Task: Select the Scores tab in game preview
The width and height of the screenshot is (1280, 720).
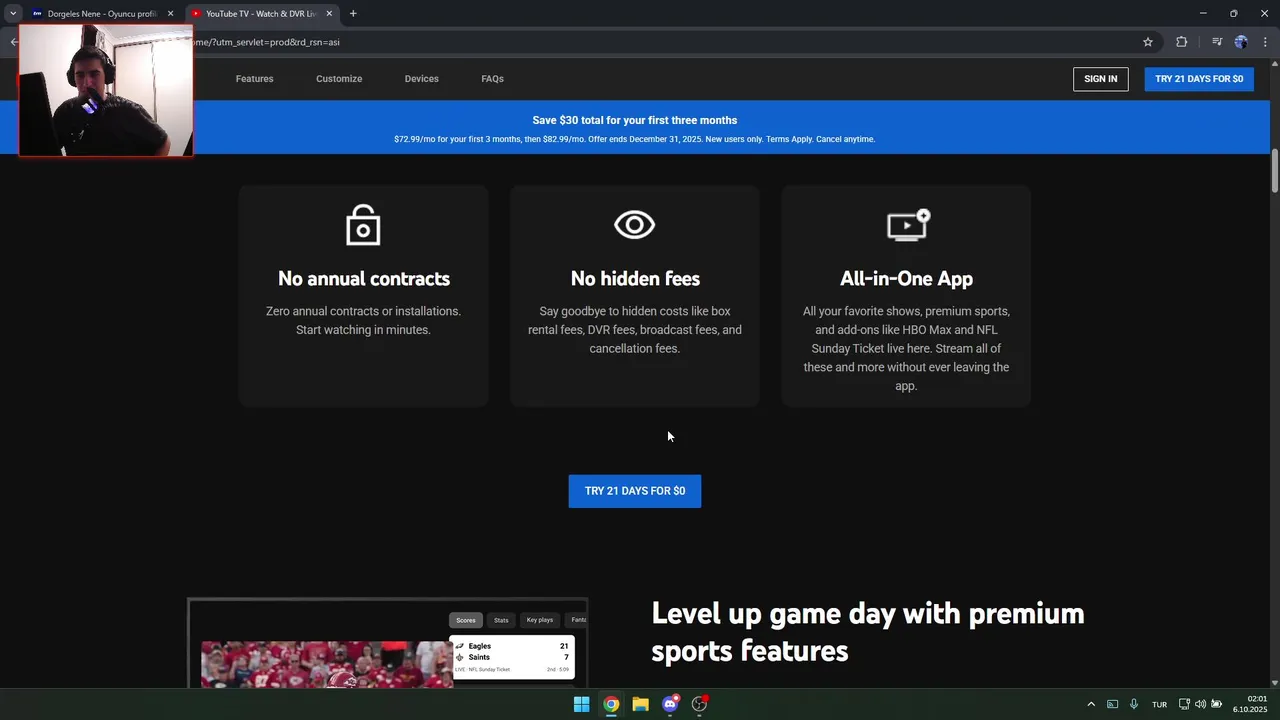Action: (x=466, y=620)
